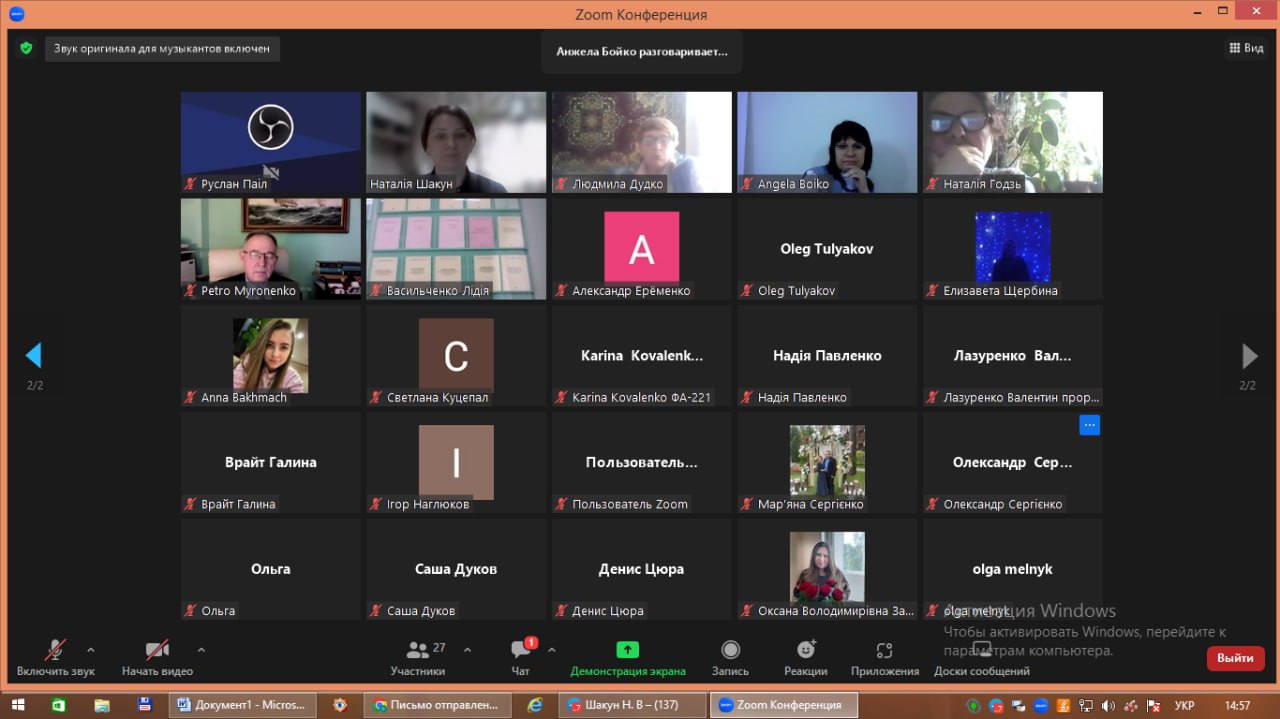
Task: Expand video options arrow beside camera
Action: click(x=201, y=649)
